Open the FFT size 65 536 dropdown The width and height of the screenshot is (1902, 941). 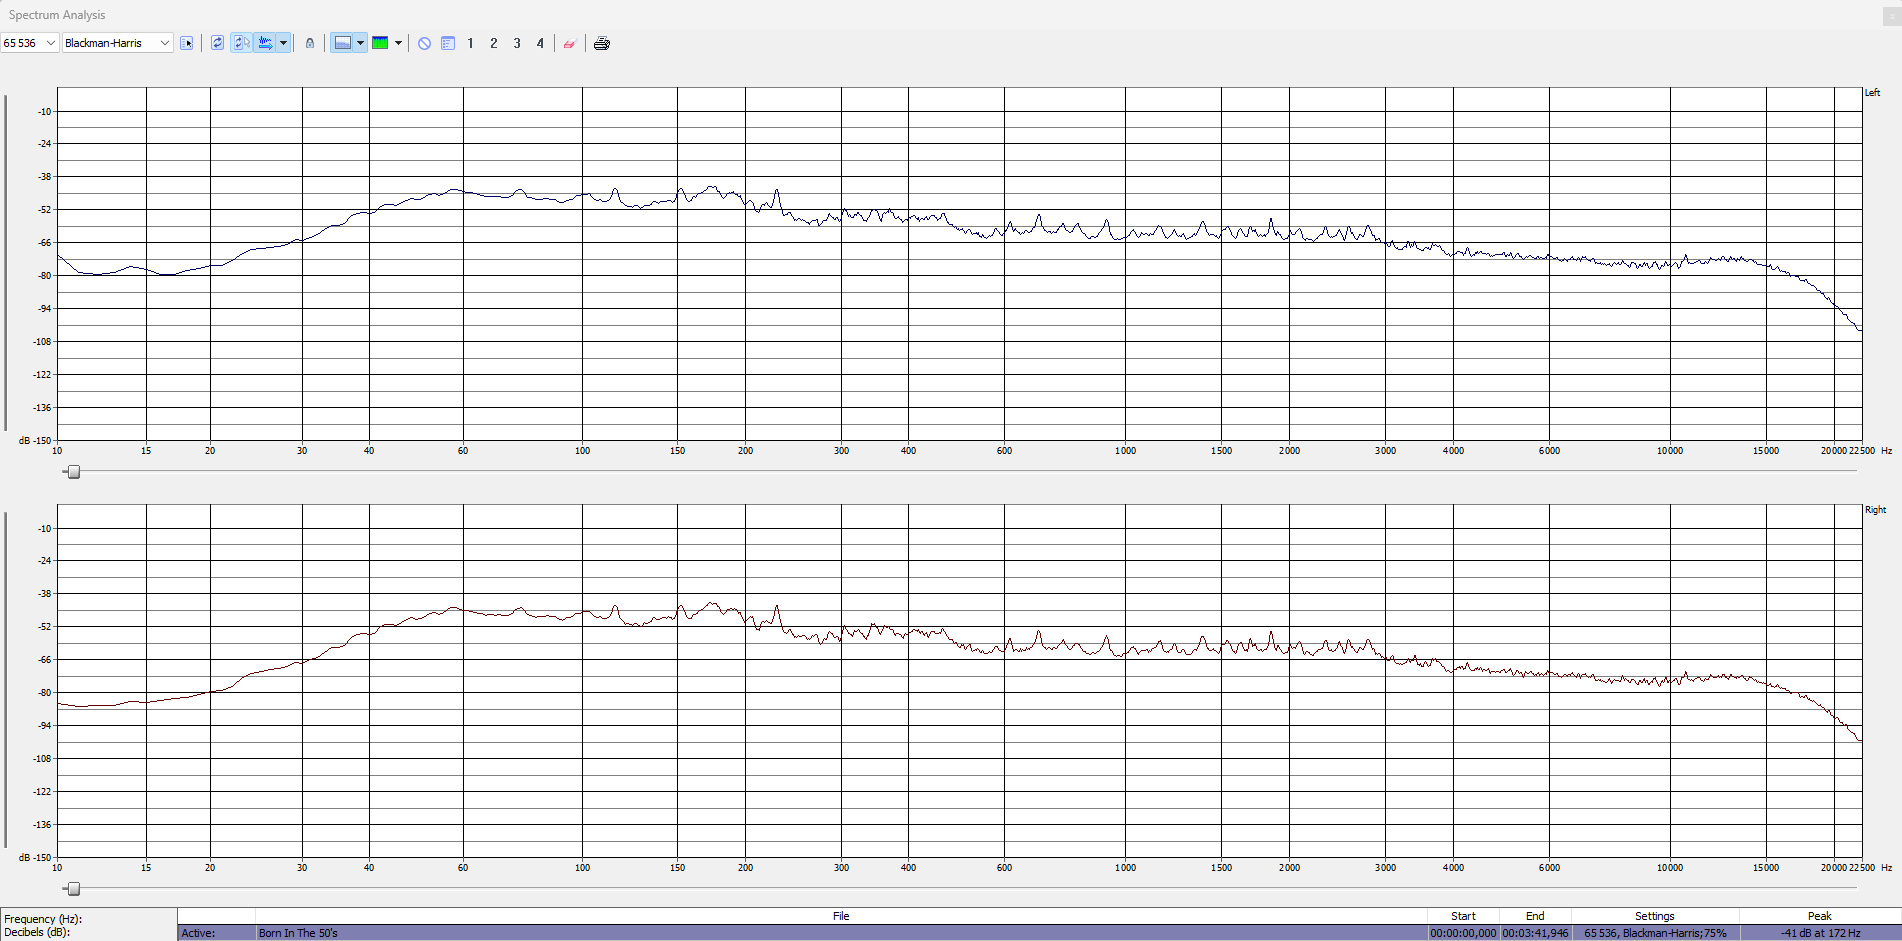coord(50,43)
